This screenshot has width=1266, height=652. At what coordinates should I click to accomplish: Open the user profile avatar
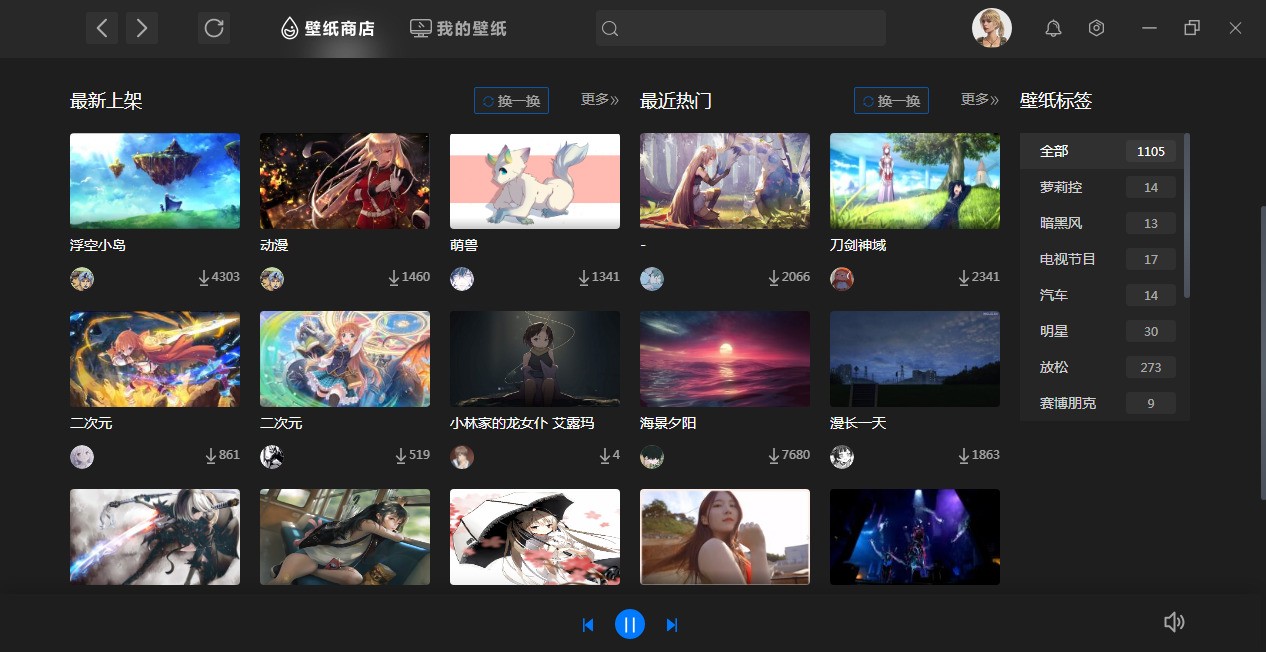(x=992, y=28)
